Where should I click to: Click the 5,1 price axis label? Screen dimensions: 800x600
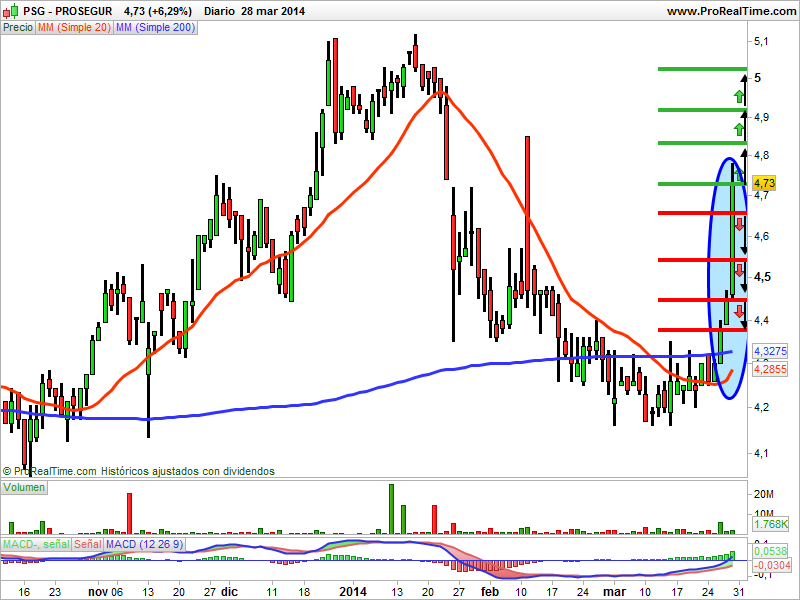(x=761, y=41)
